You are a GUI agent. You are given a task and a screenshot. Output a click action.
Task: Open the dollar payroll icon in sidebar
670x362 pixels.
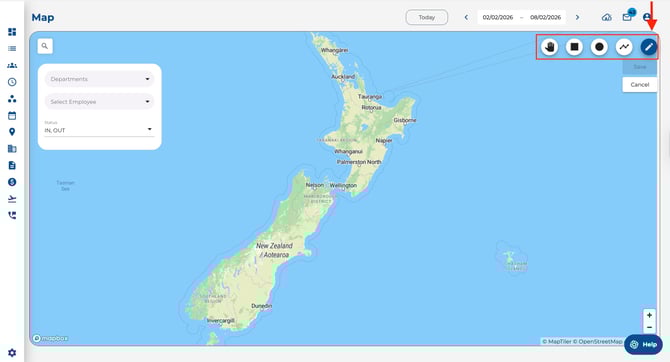click(x=12, y=182)
